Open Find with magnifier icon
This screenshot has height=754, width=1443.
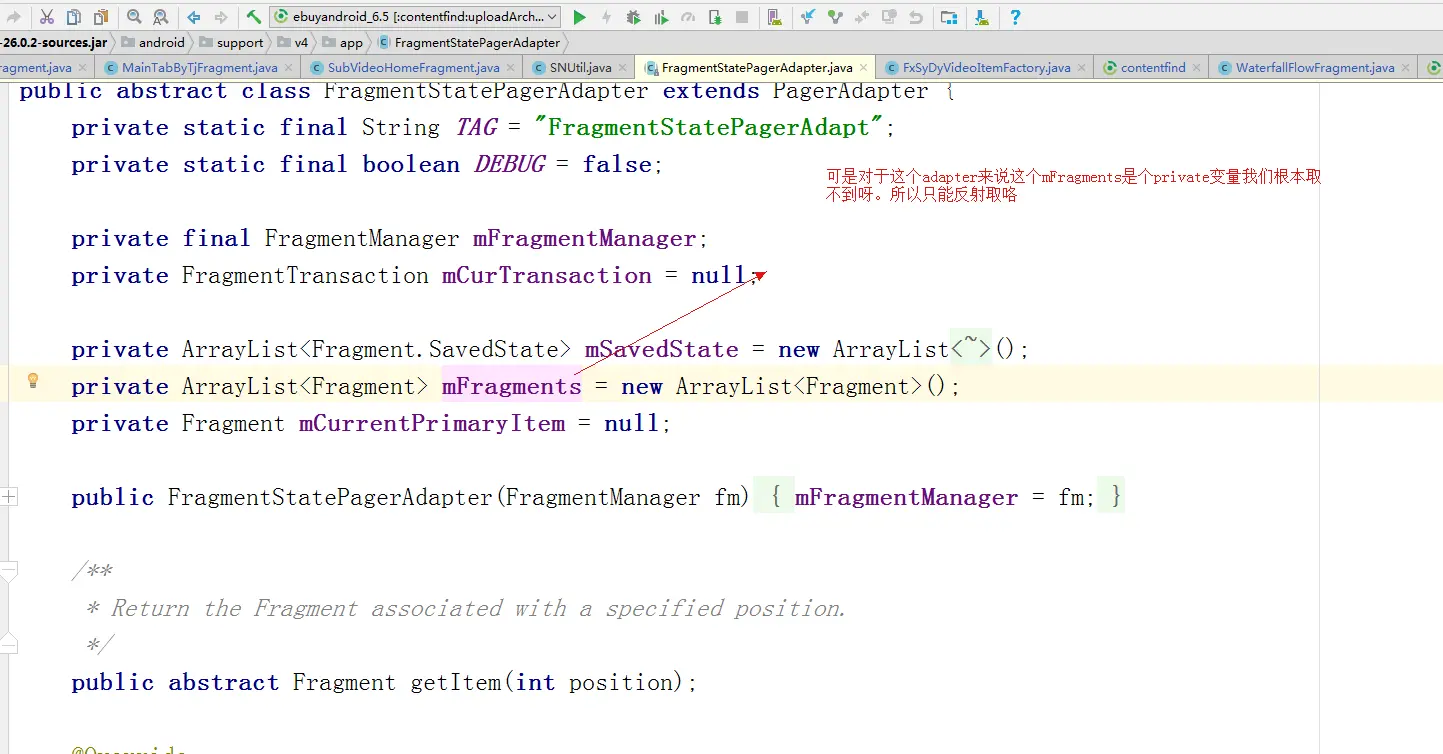pos(134,17)
